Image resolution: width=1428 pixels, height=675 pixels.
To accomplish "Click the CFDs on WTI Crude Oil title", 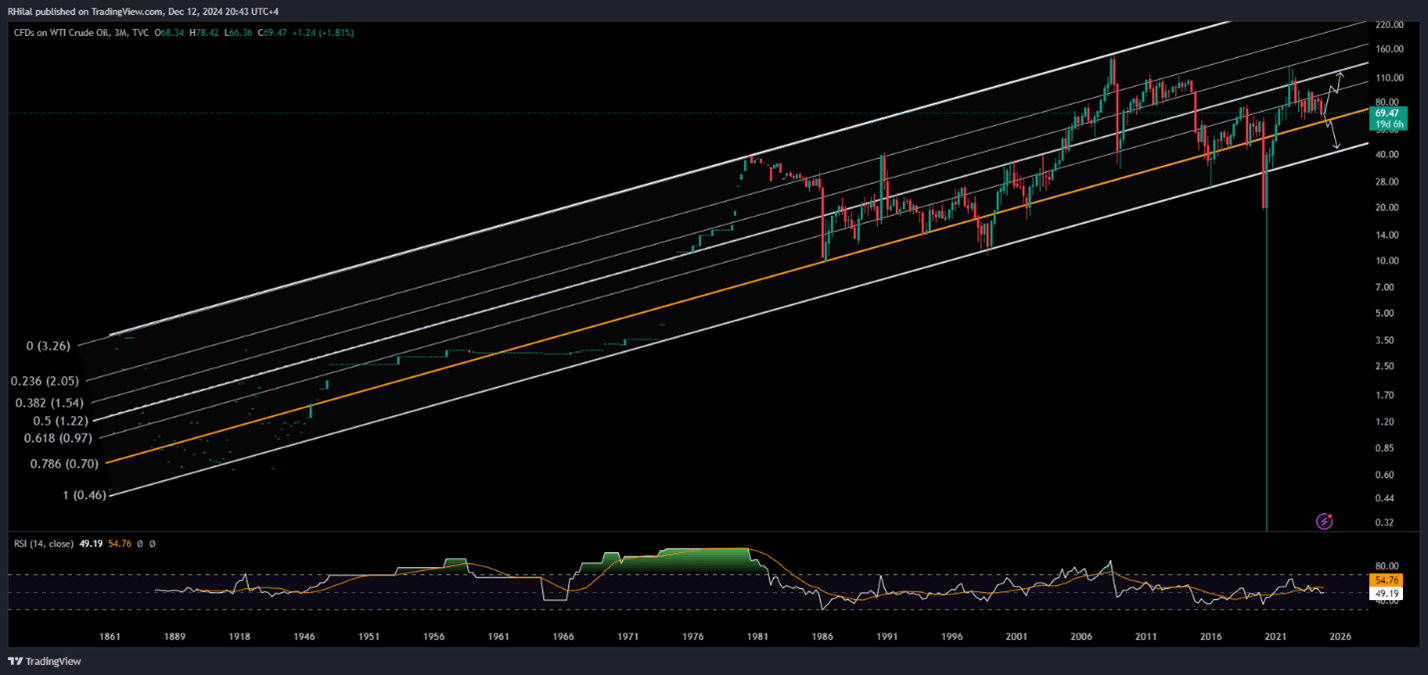I will click(68, 33).
